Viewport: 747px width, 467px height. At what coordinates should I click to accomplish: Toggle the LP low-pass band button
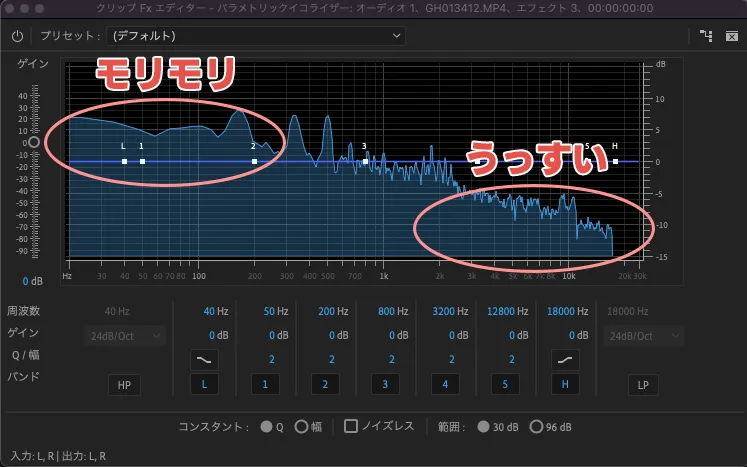point(643,384)
